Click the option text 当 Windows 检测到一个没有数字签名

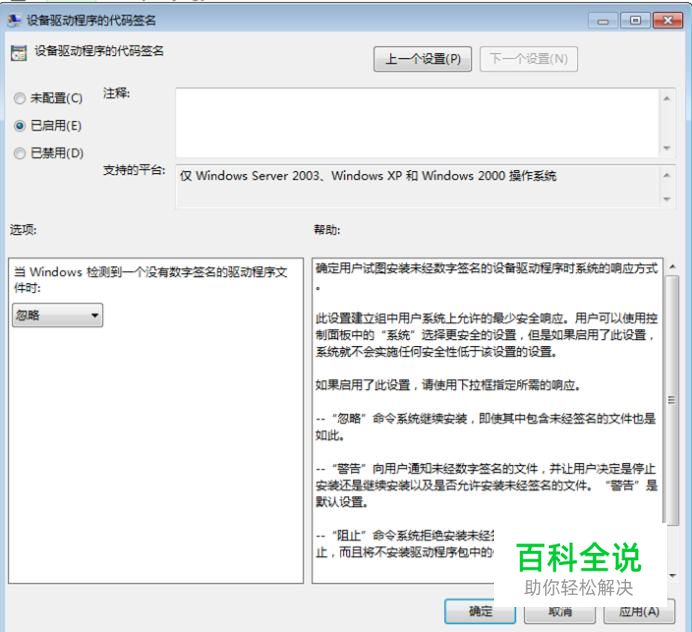(150, 280)
